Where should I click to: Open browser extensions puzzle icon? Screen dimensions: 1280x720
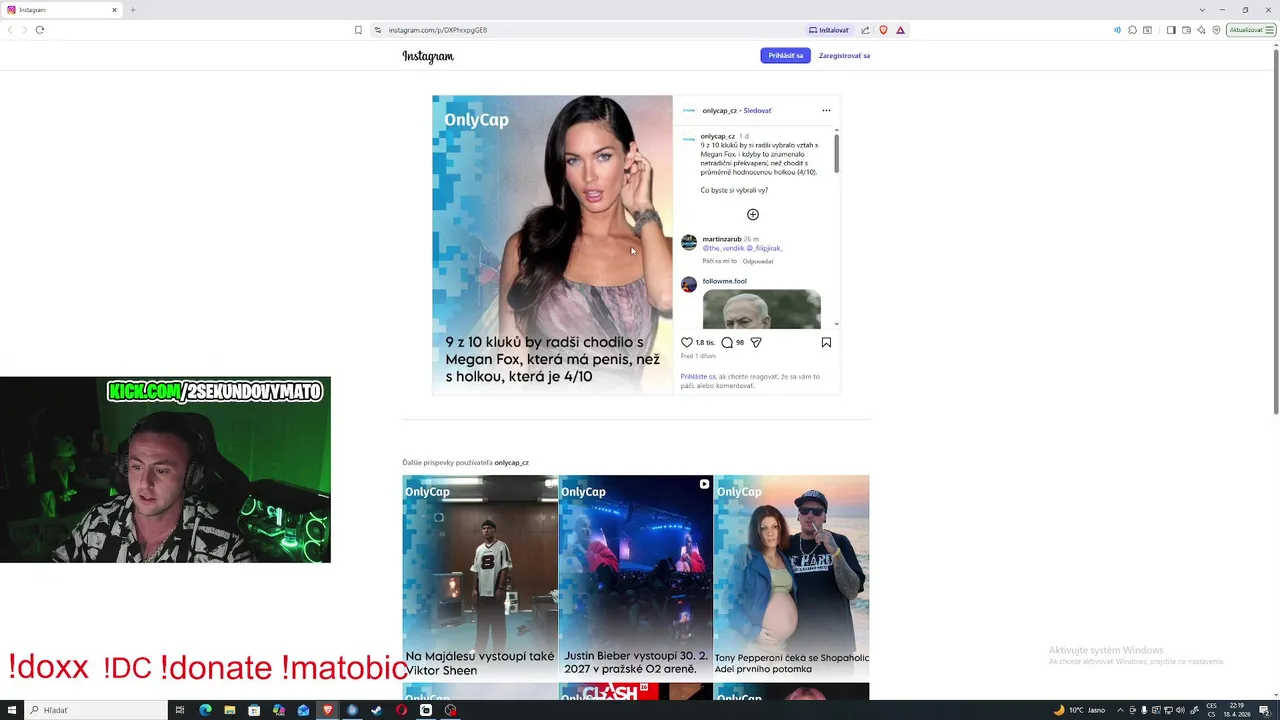1132,30
